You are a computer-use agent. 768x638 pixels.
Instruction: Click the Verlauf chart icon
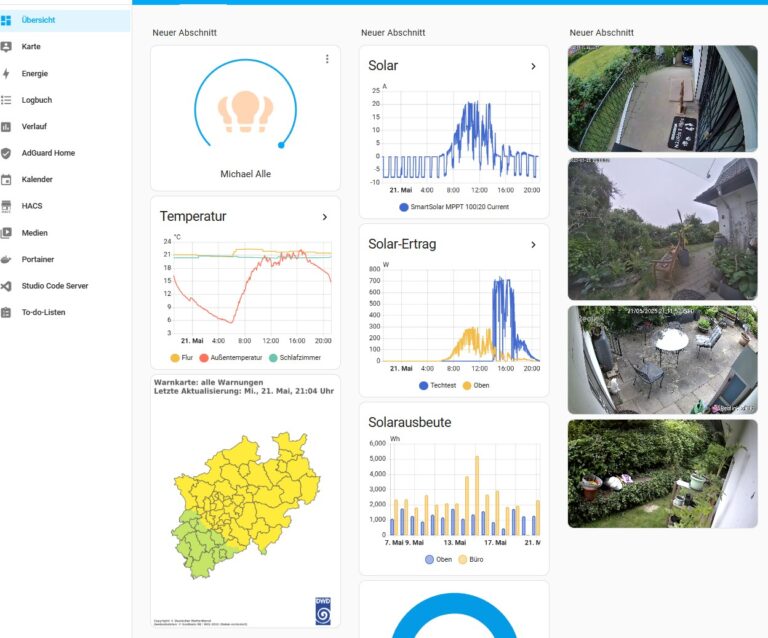(6, 126)
